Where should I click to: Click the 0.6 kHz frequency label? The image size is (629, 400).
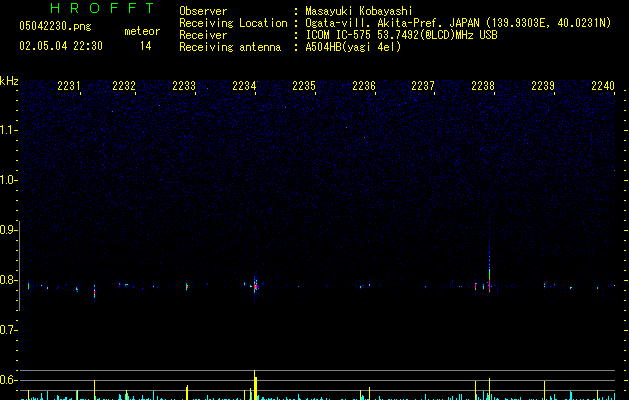point(8,380)
